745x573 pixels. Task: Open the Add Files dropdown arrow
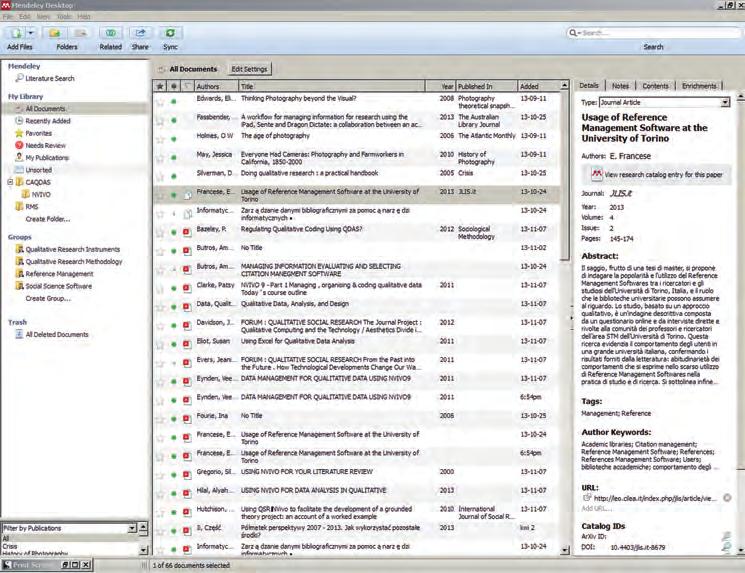[x=31, y=33]
